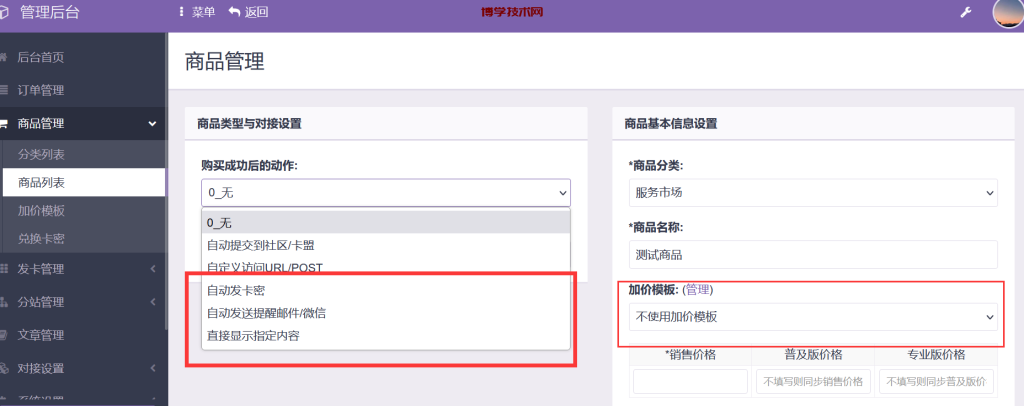Choose 直接显示指定内容 option
Viewport: 1024px width, 406px height.
tap(253, 336)
